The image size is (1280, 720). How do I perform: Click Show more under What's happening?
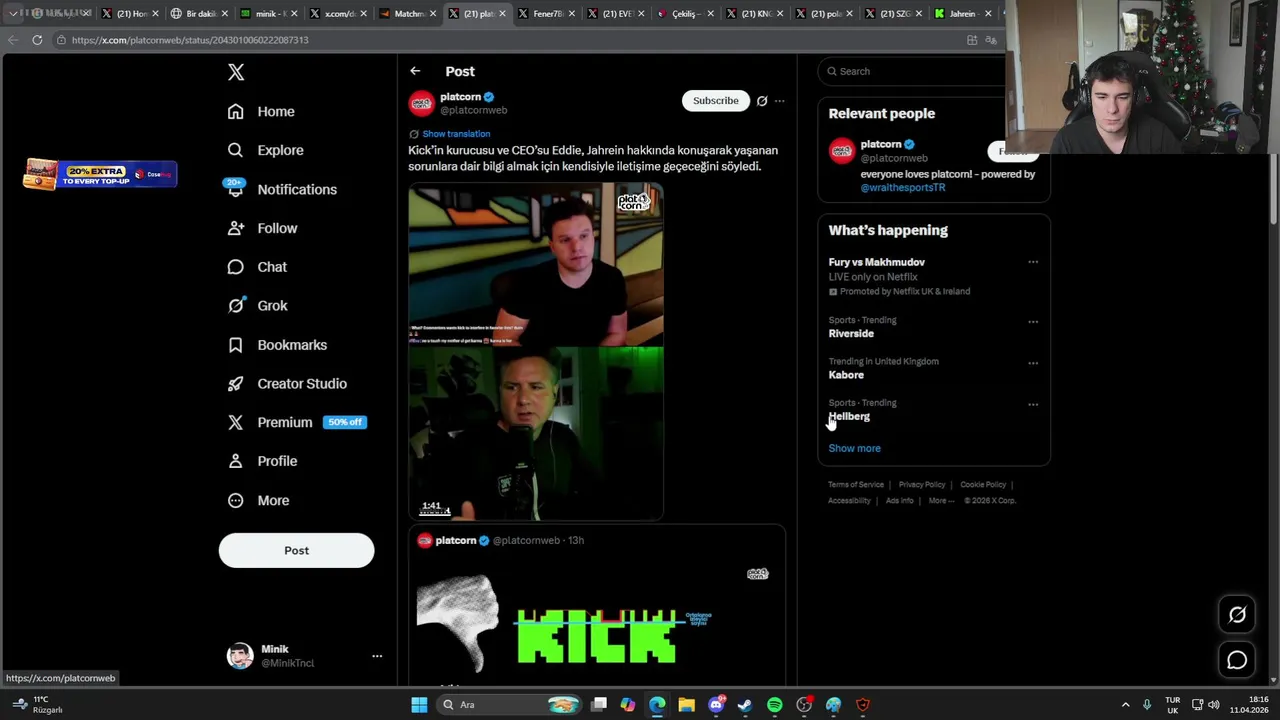tap(855, 448)
